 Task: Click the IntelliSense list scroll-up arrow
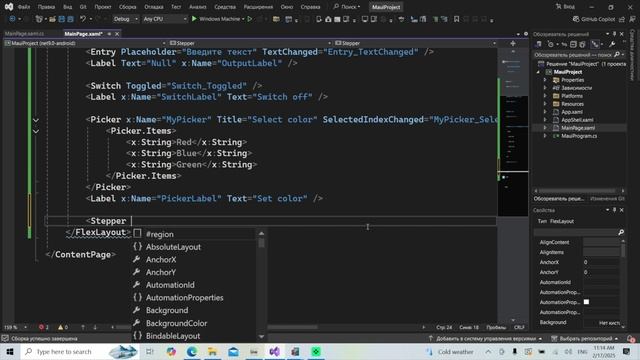[262, 233]
